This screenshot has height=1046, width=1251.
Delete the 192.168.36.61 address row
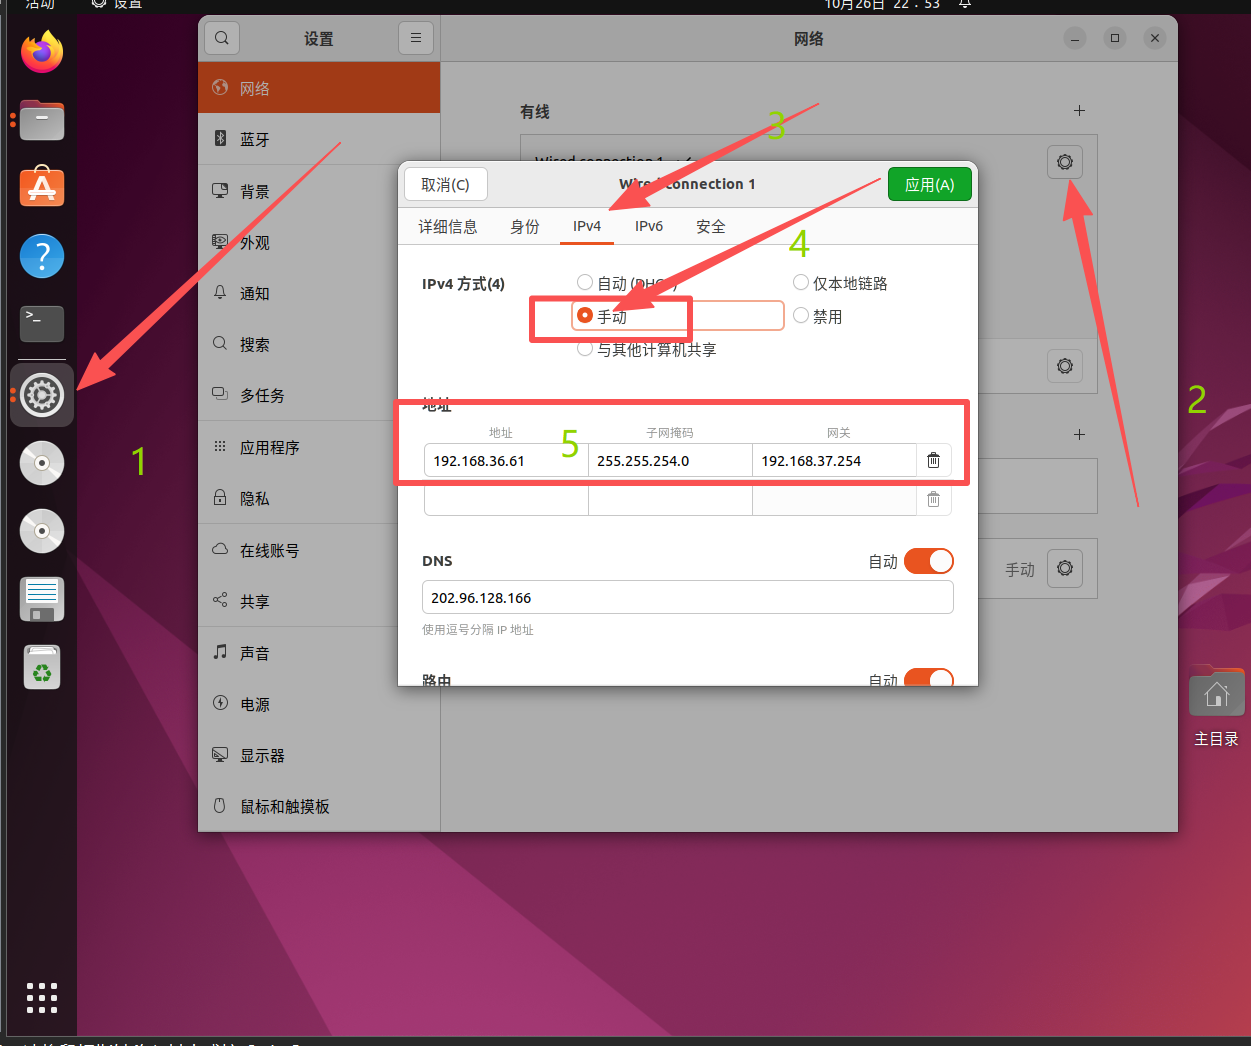[934, 460]
